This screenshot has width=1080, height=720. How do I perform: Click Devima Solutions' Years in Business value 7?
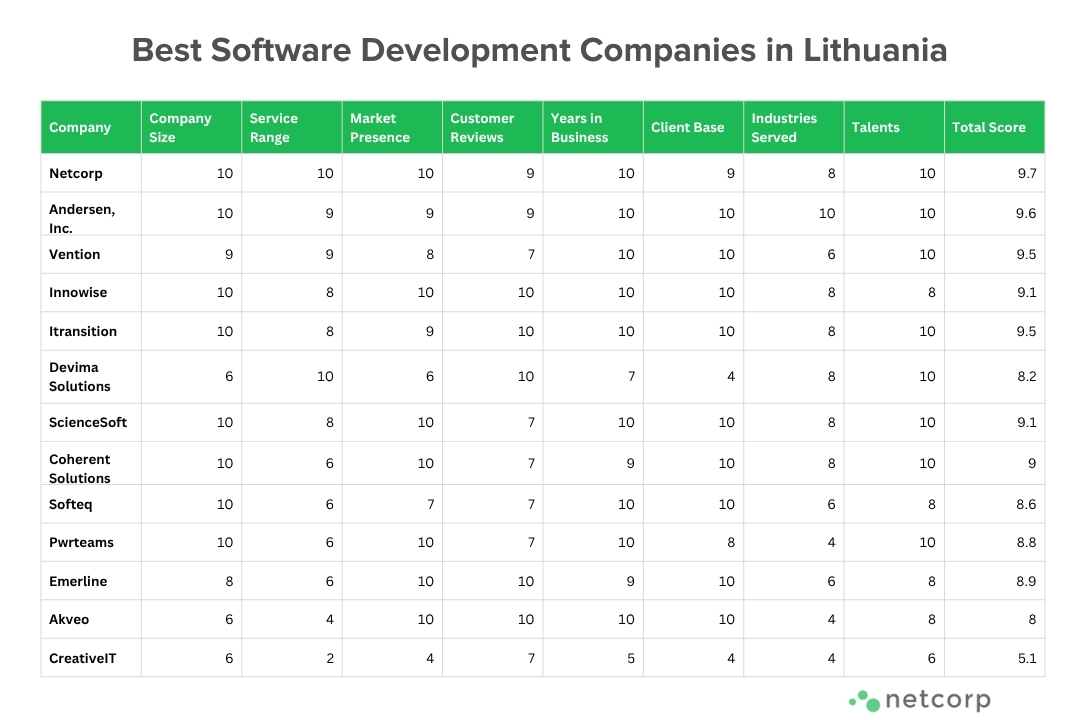631,376
